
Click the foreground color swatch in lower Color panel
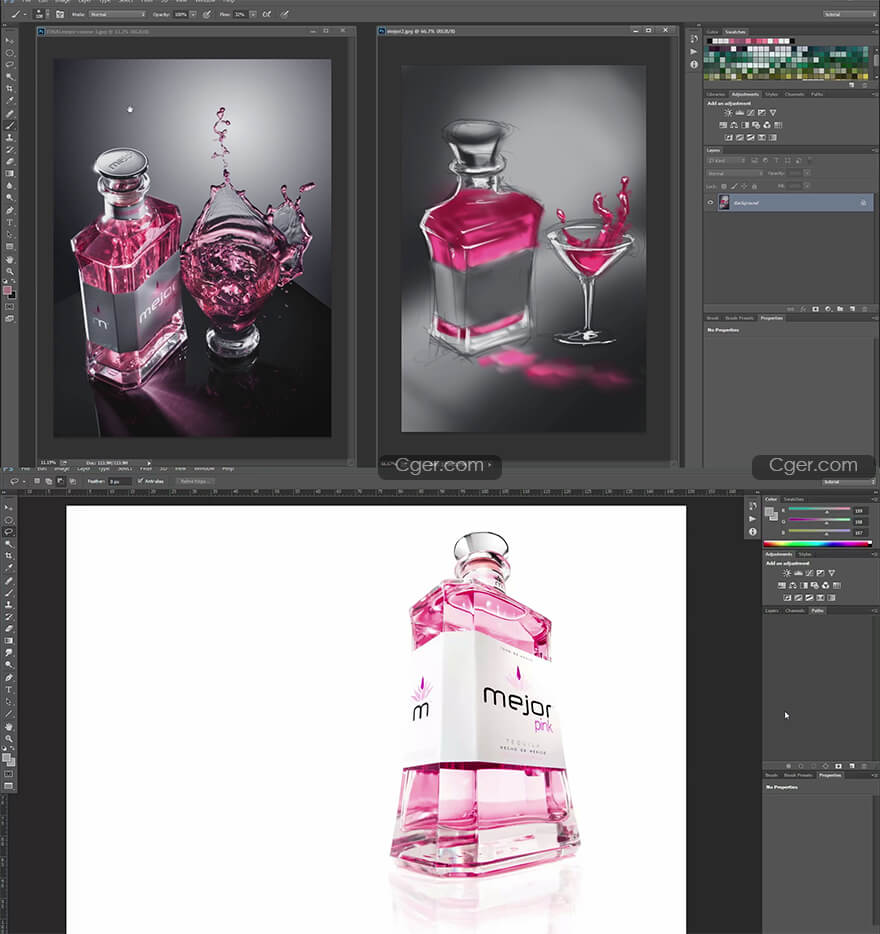coord(769,511)
